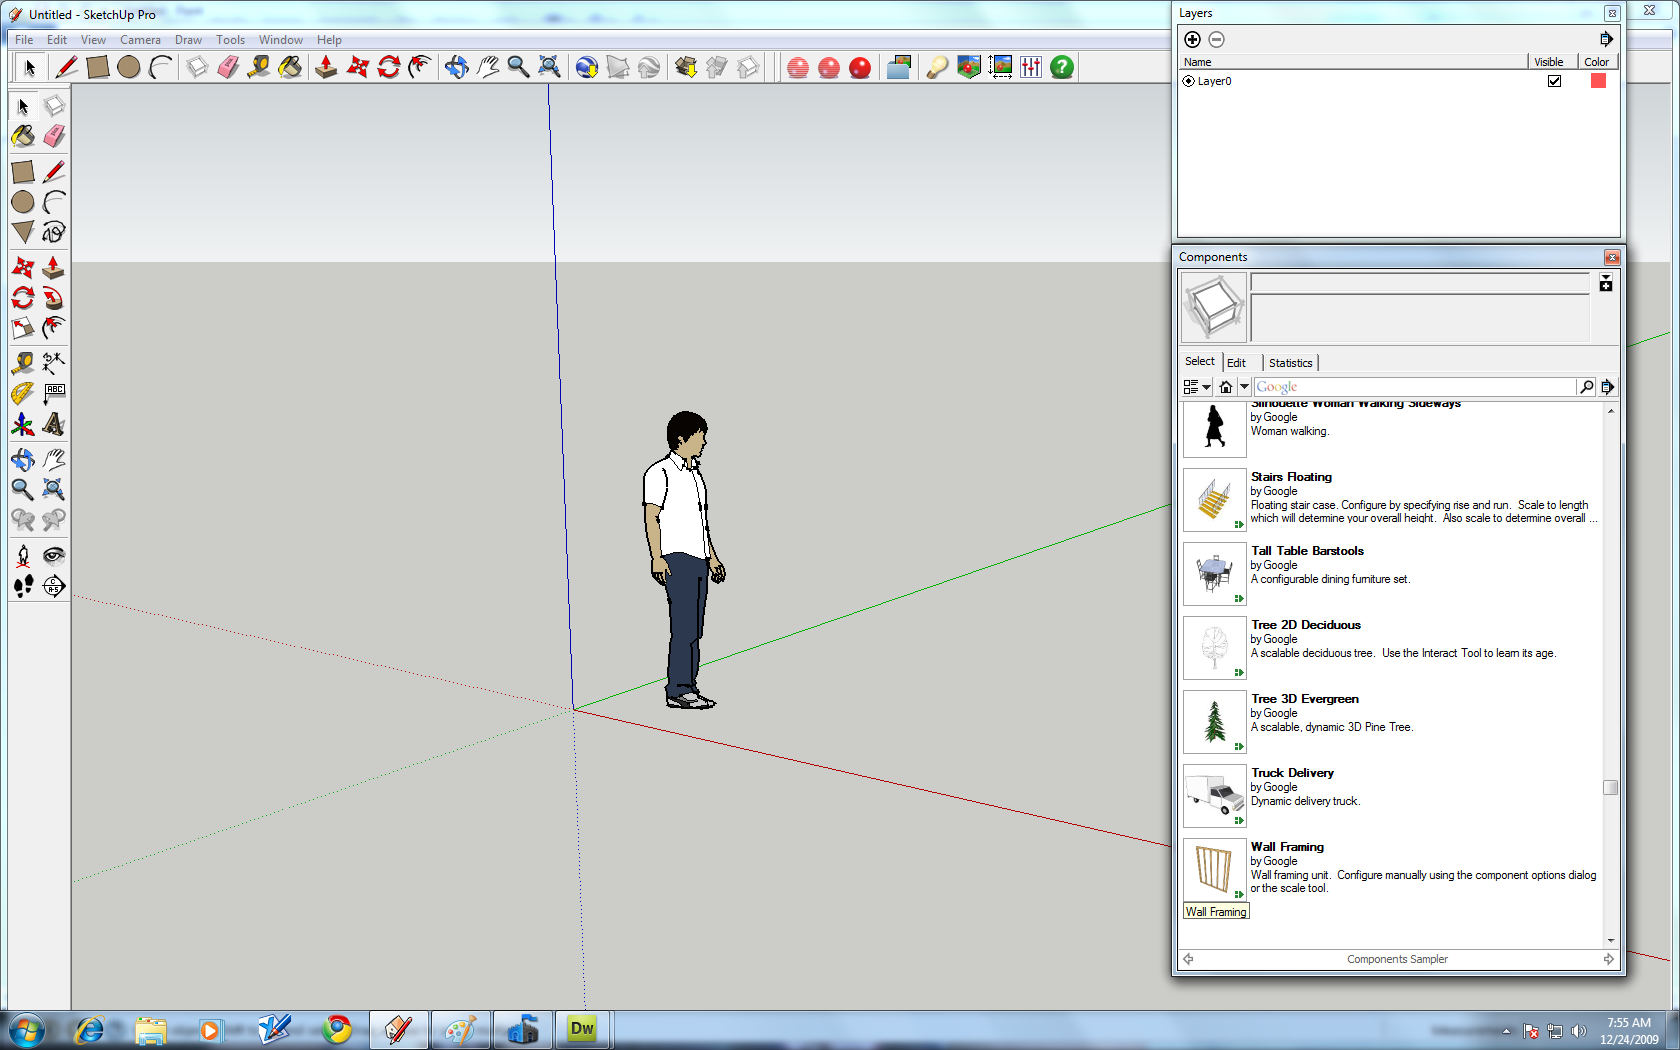Click the home In Model button in Components
1680x1050 pixels.
click(x=1226, y=387)
